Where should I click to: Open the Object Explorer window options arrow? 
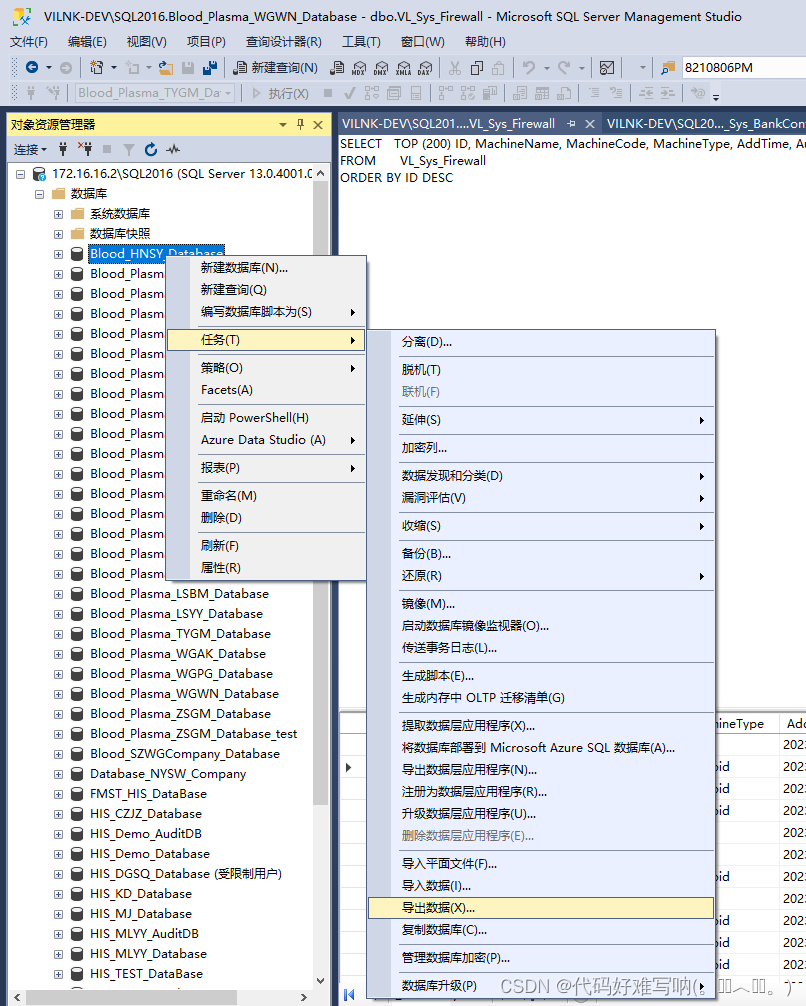pos(283,124)
